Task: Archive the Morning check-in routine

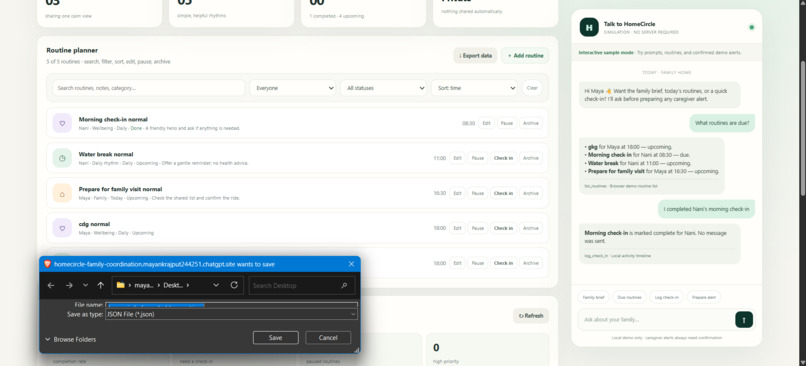Action: tap(530, 123)
